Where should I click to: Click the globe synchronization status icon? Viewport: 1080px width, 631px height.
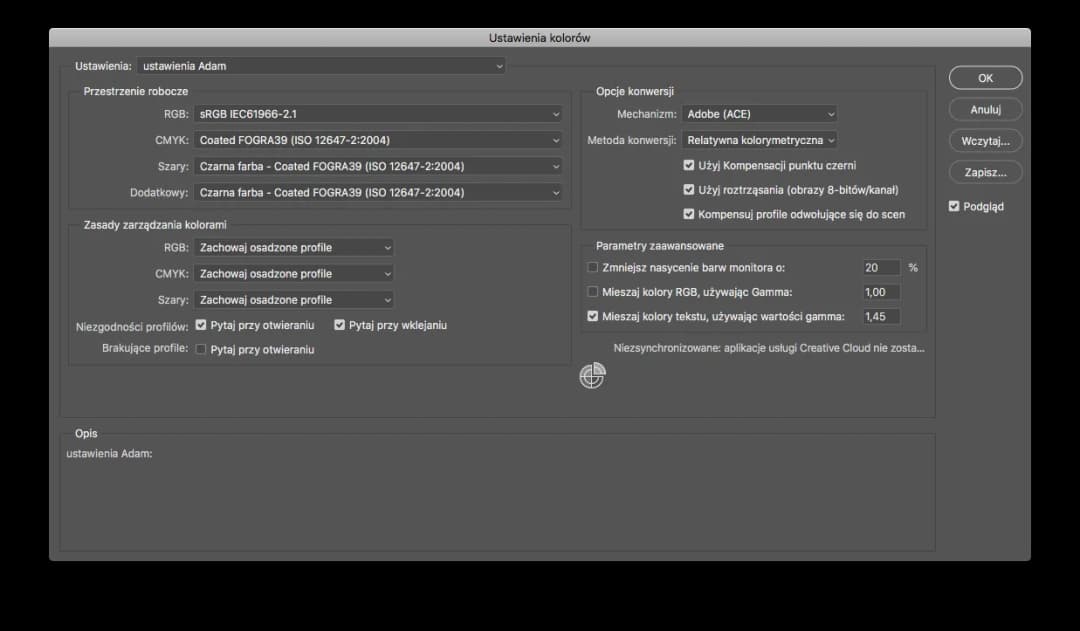592,376
